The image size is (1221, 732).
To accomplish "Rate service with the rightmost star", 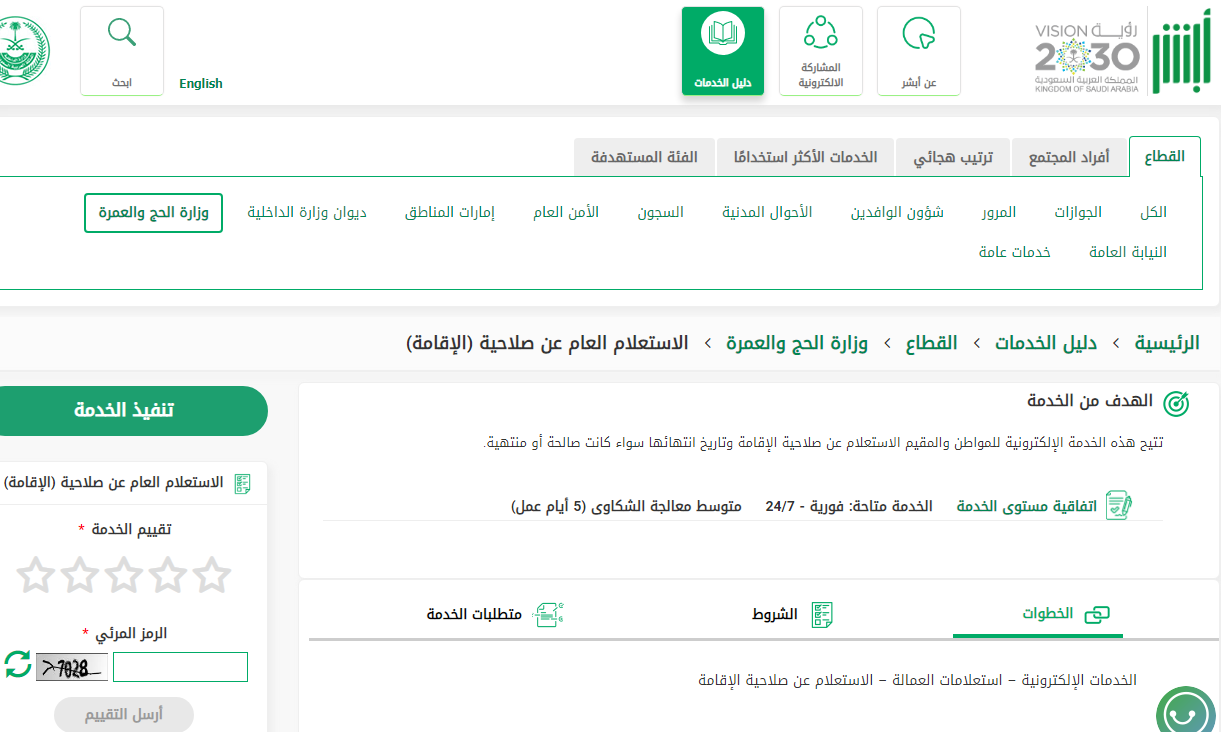I will click(x=211, y=575).
